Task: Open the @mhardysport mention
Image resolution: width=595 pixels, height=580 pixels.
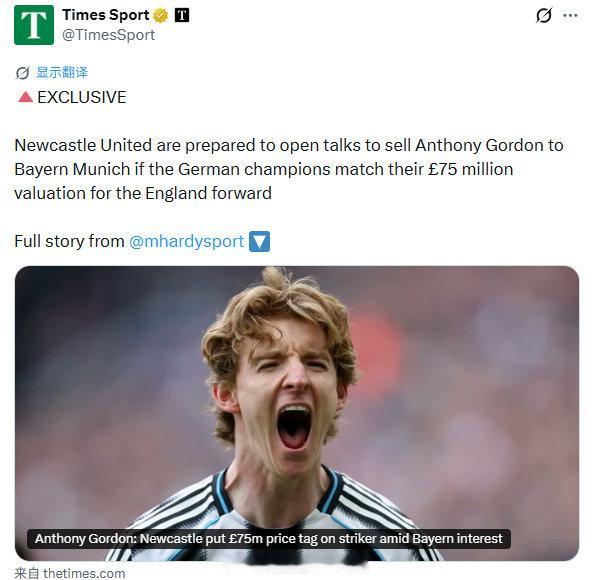Action: click(x=187, y=241)
